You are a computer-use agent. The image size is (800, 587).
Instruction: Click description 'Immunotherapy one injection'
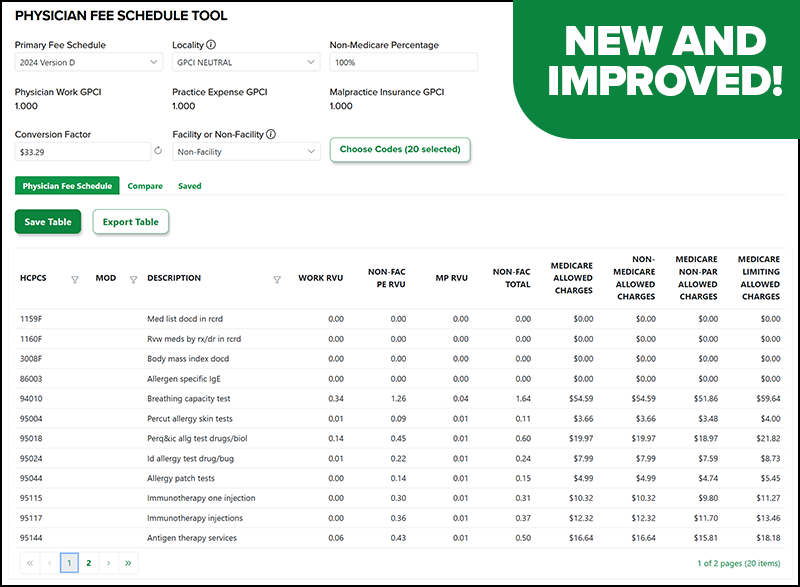tap(202, 498)
